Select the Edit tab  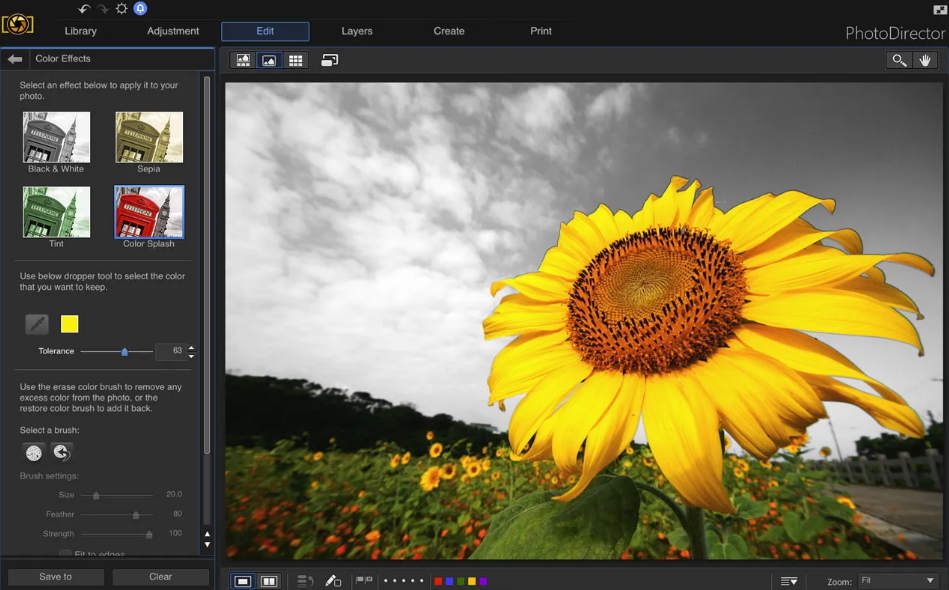click(265, 31)
